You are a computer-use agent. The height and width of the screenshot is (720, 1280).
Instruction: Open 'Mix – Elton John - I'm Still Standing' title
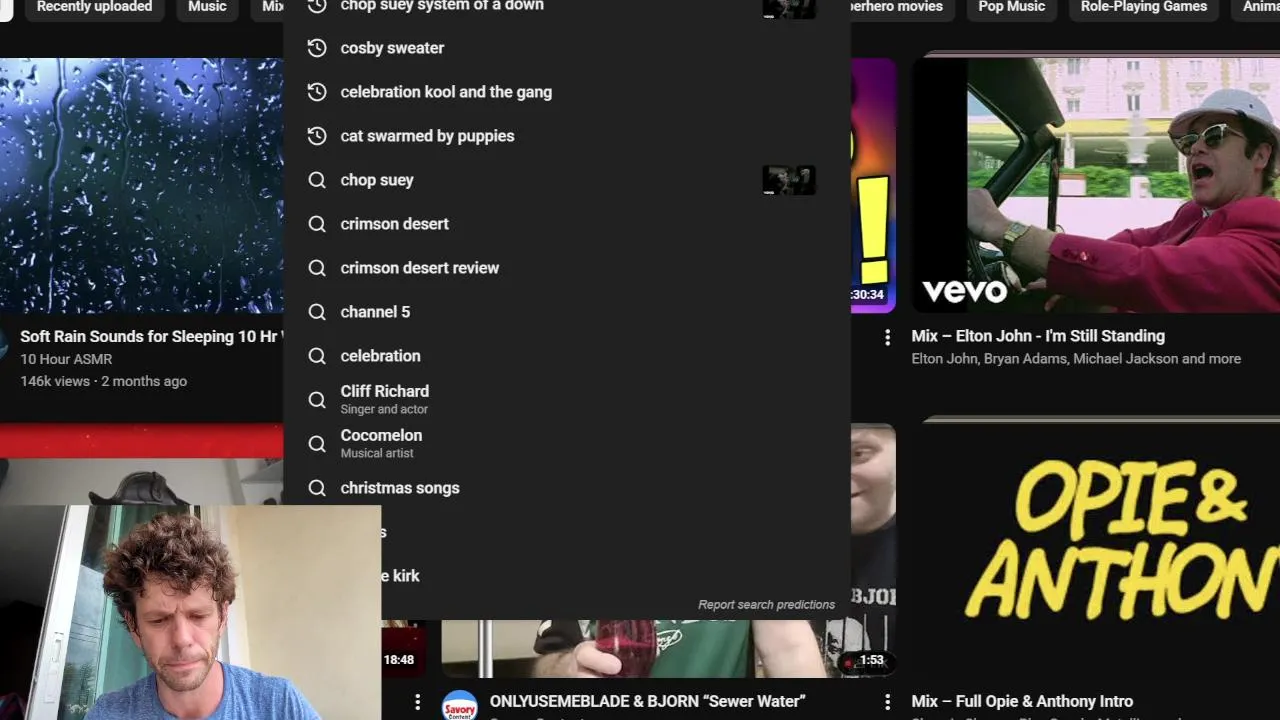(x=1038, y=336)
